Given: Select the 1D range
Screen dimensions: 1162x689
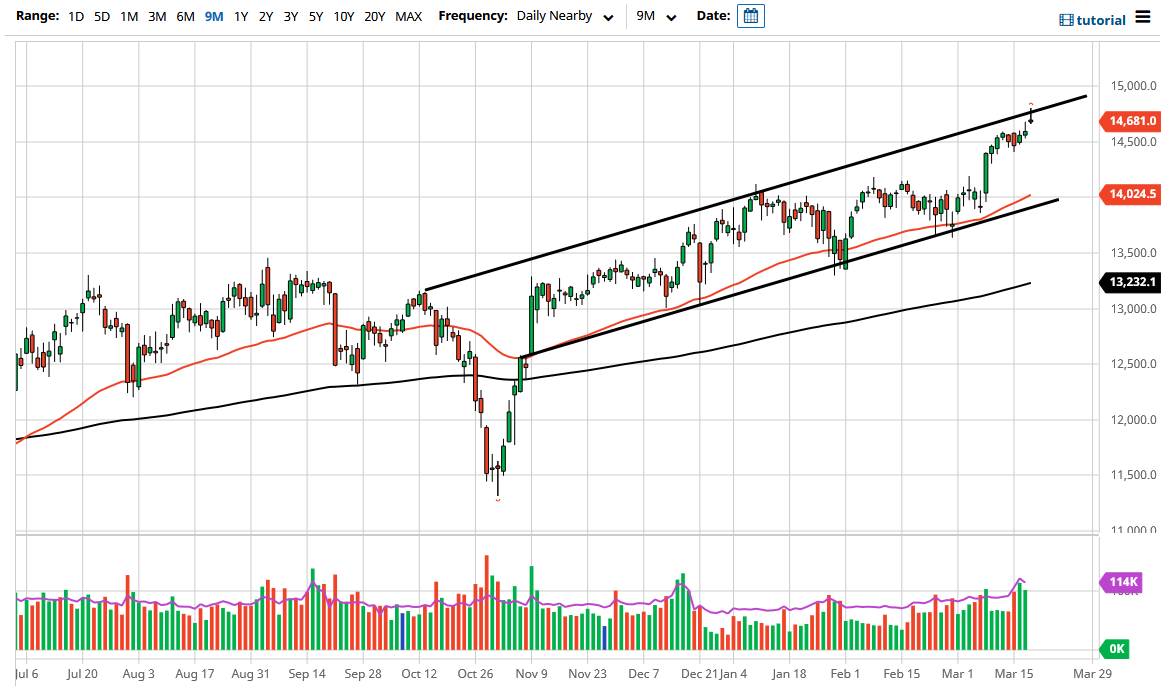Looking at the screenshot, I should (x=75, y=16).
